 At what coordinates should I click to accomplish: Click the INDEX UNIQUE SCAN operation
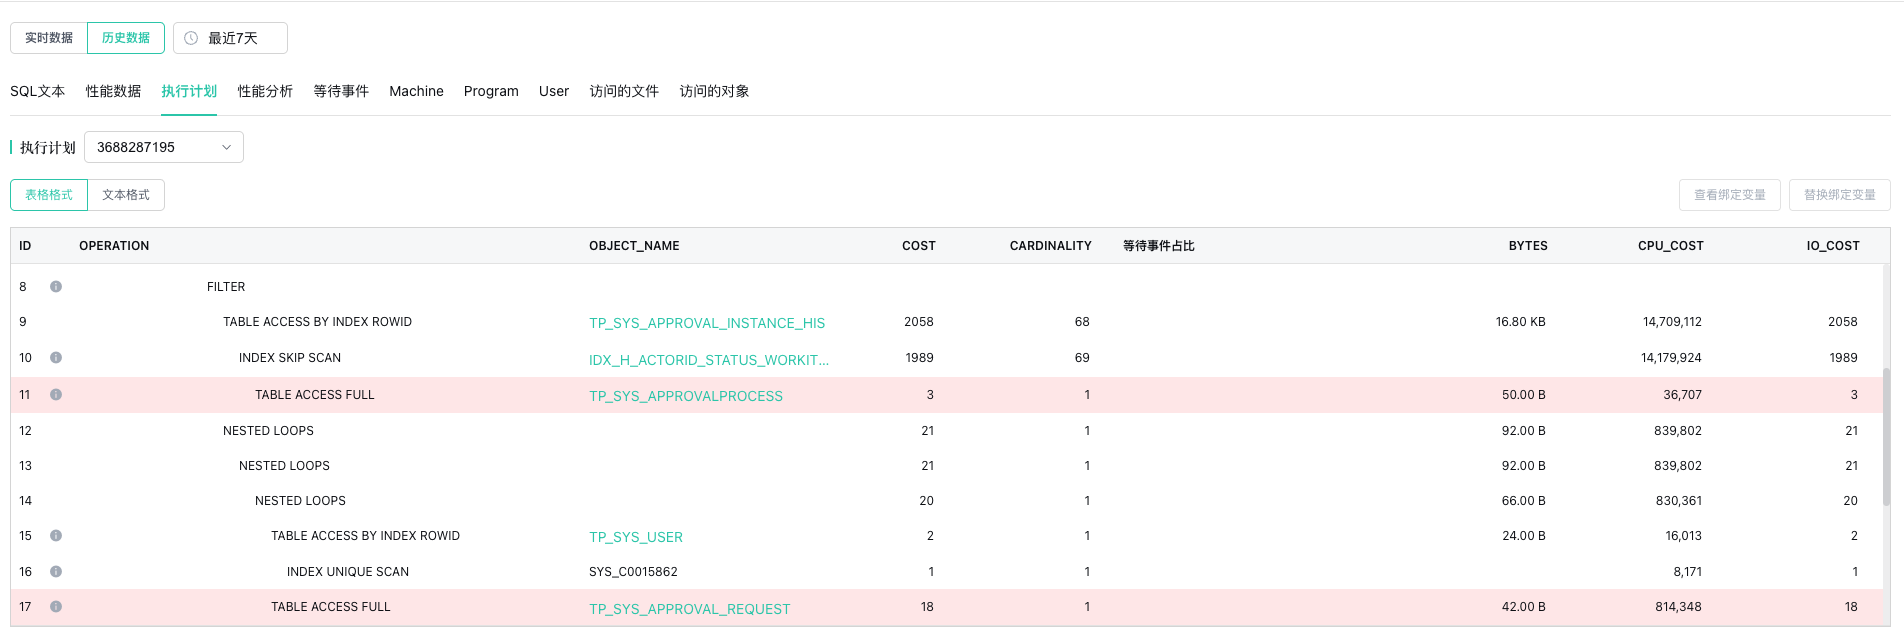[348, 572]
